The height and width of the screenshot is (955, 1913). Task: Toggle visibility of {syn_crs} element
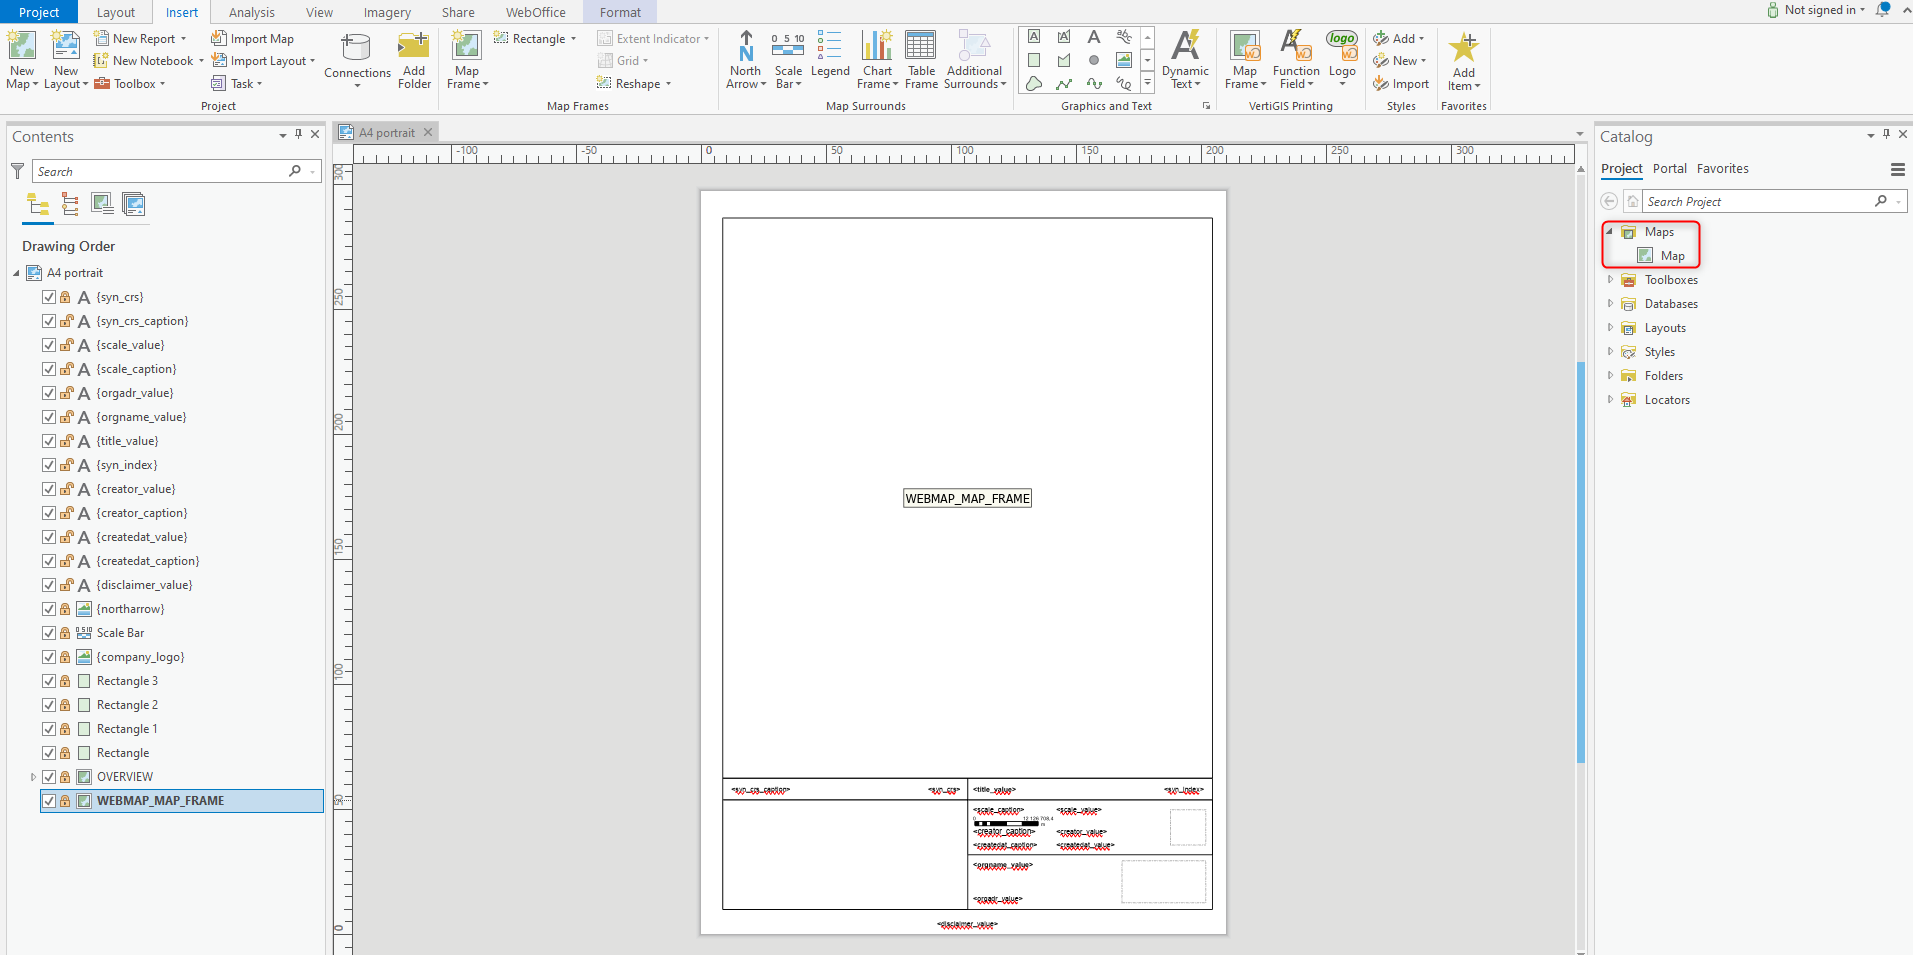49,297
